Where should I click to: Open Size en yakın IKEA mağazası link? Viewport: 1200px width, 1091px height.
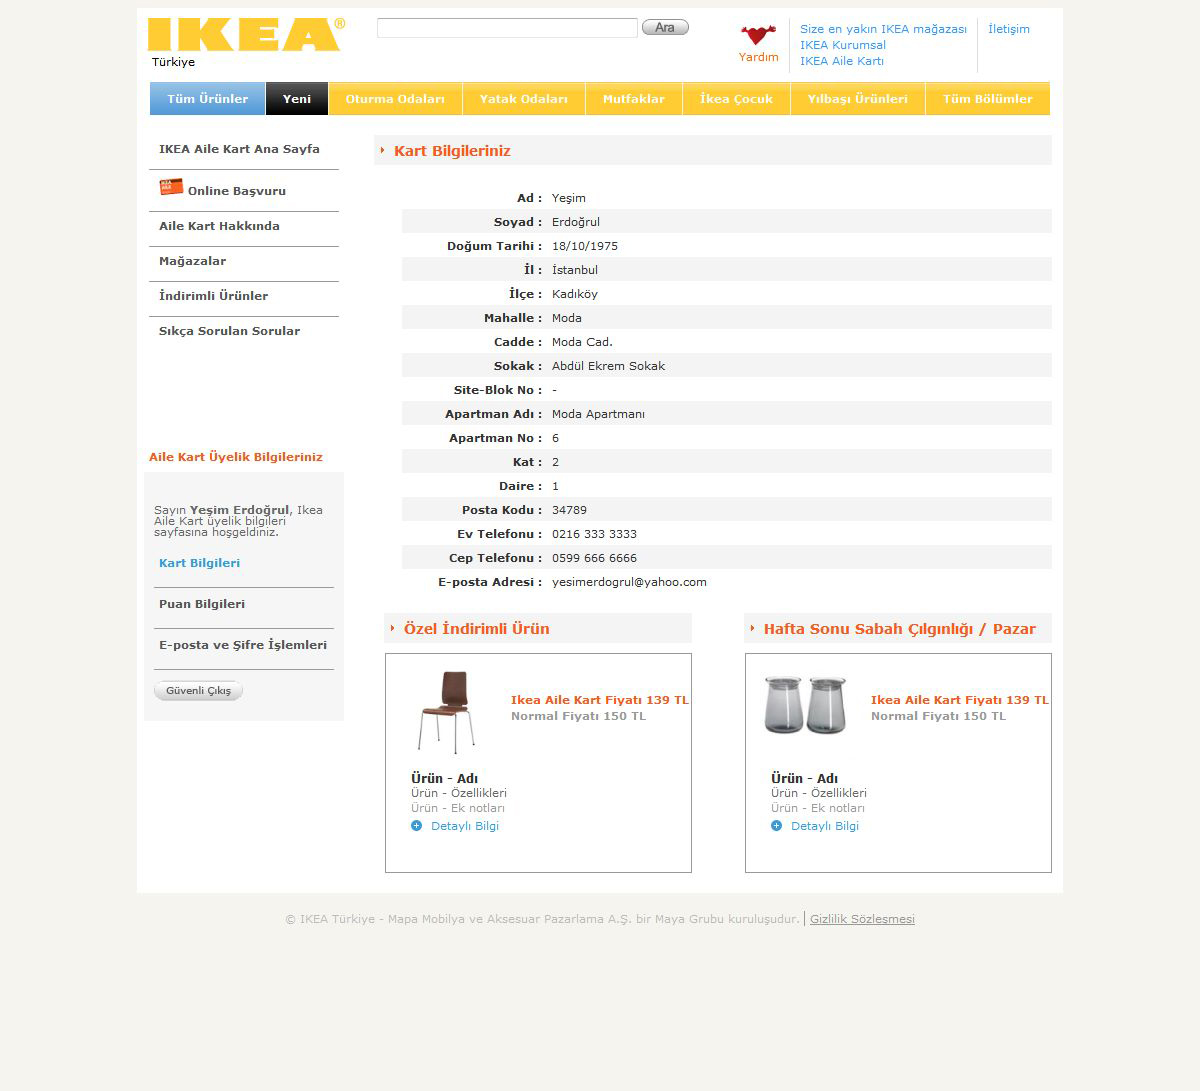tap(883, 29)
